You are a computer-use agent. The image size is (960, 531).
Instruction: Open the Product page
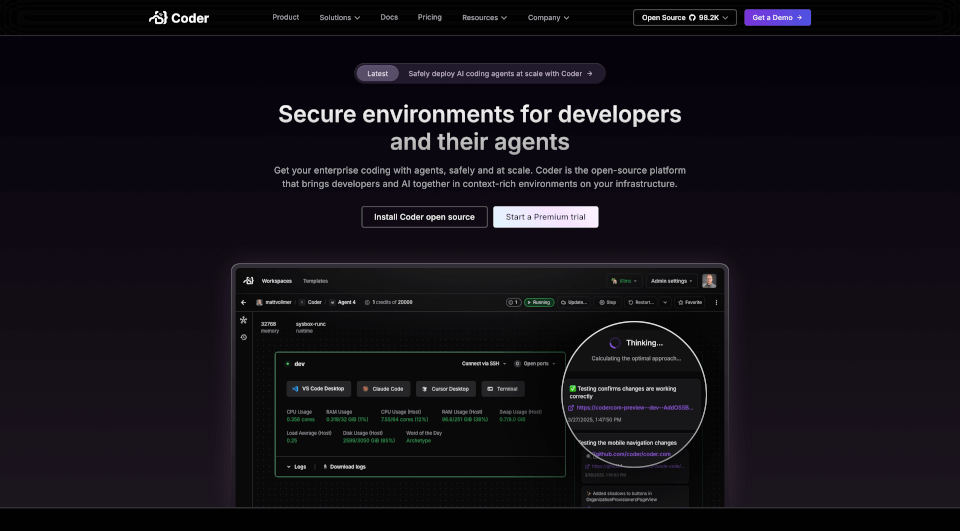coord(285,17)
